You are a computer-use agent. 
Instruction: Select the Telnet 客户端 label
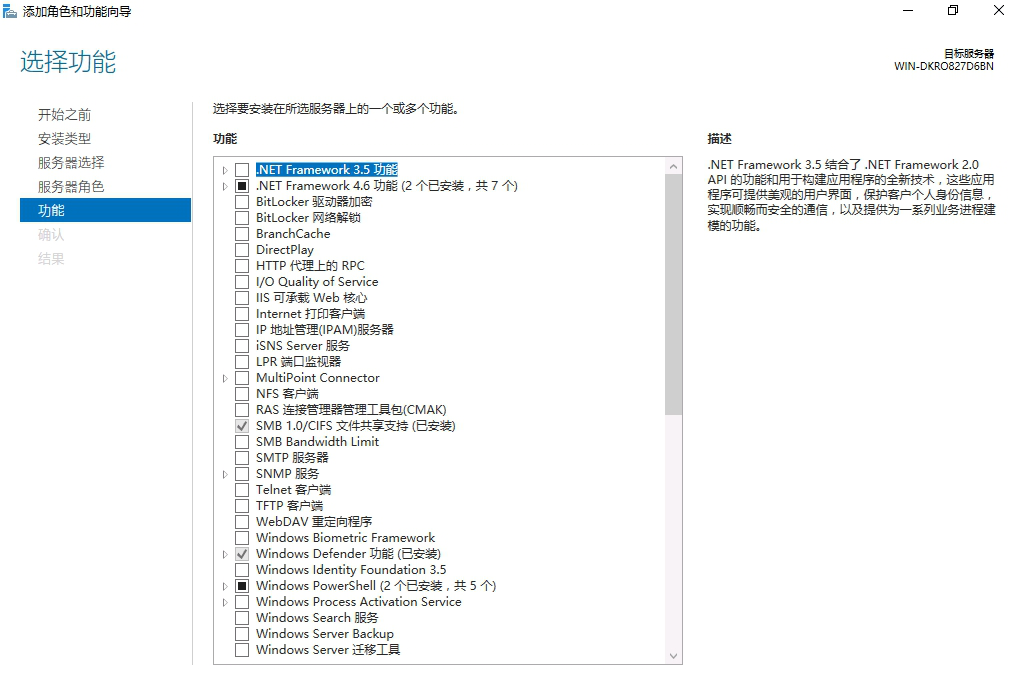[293, 490]
